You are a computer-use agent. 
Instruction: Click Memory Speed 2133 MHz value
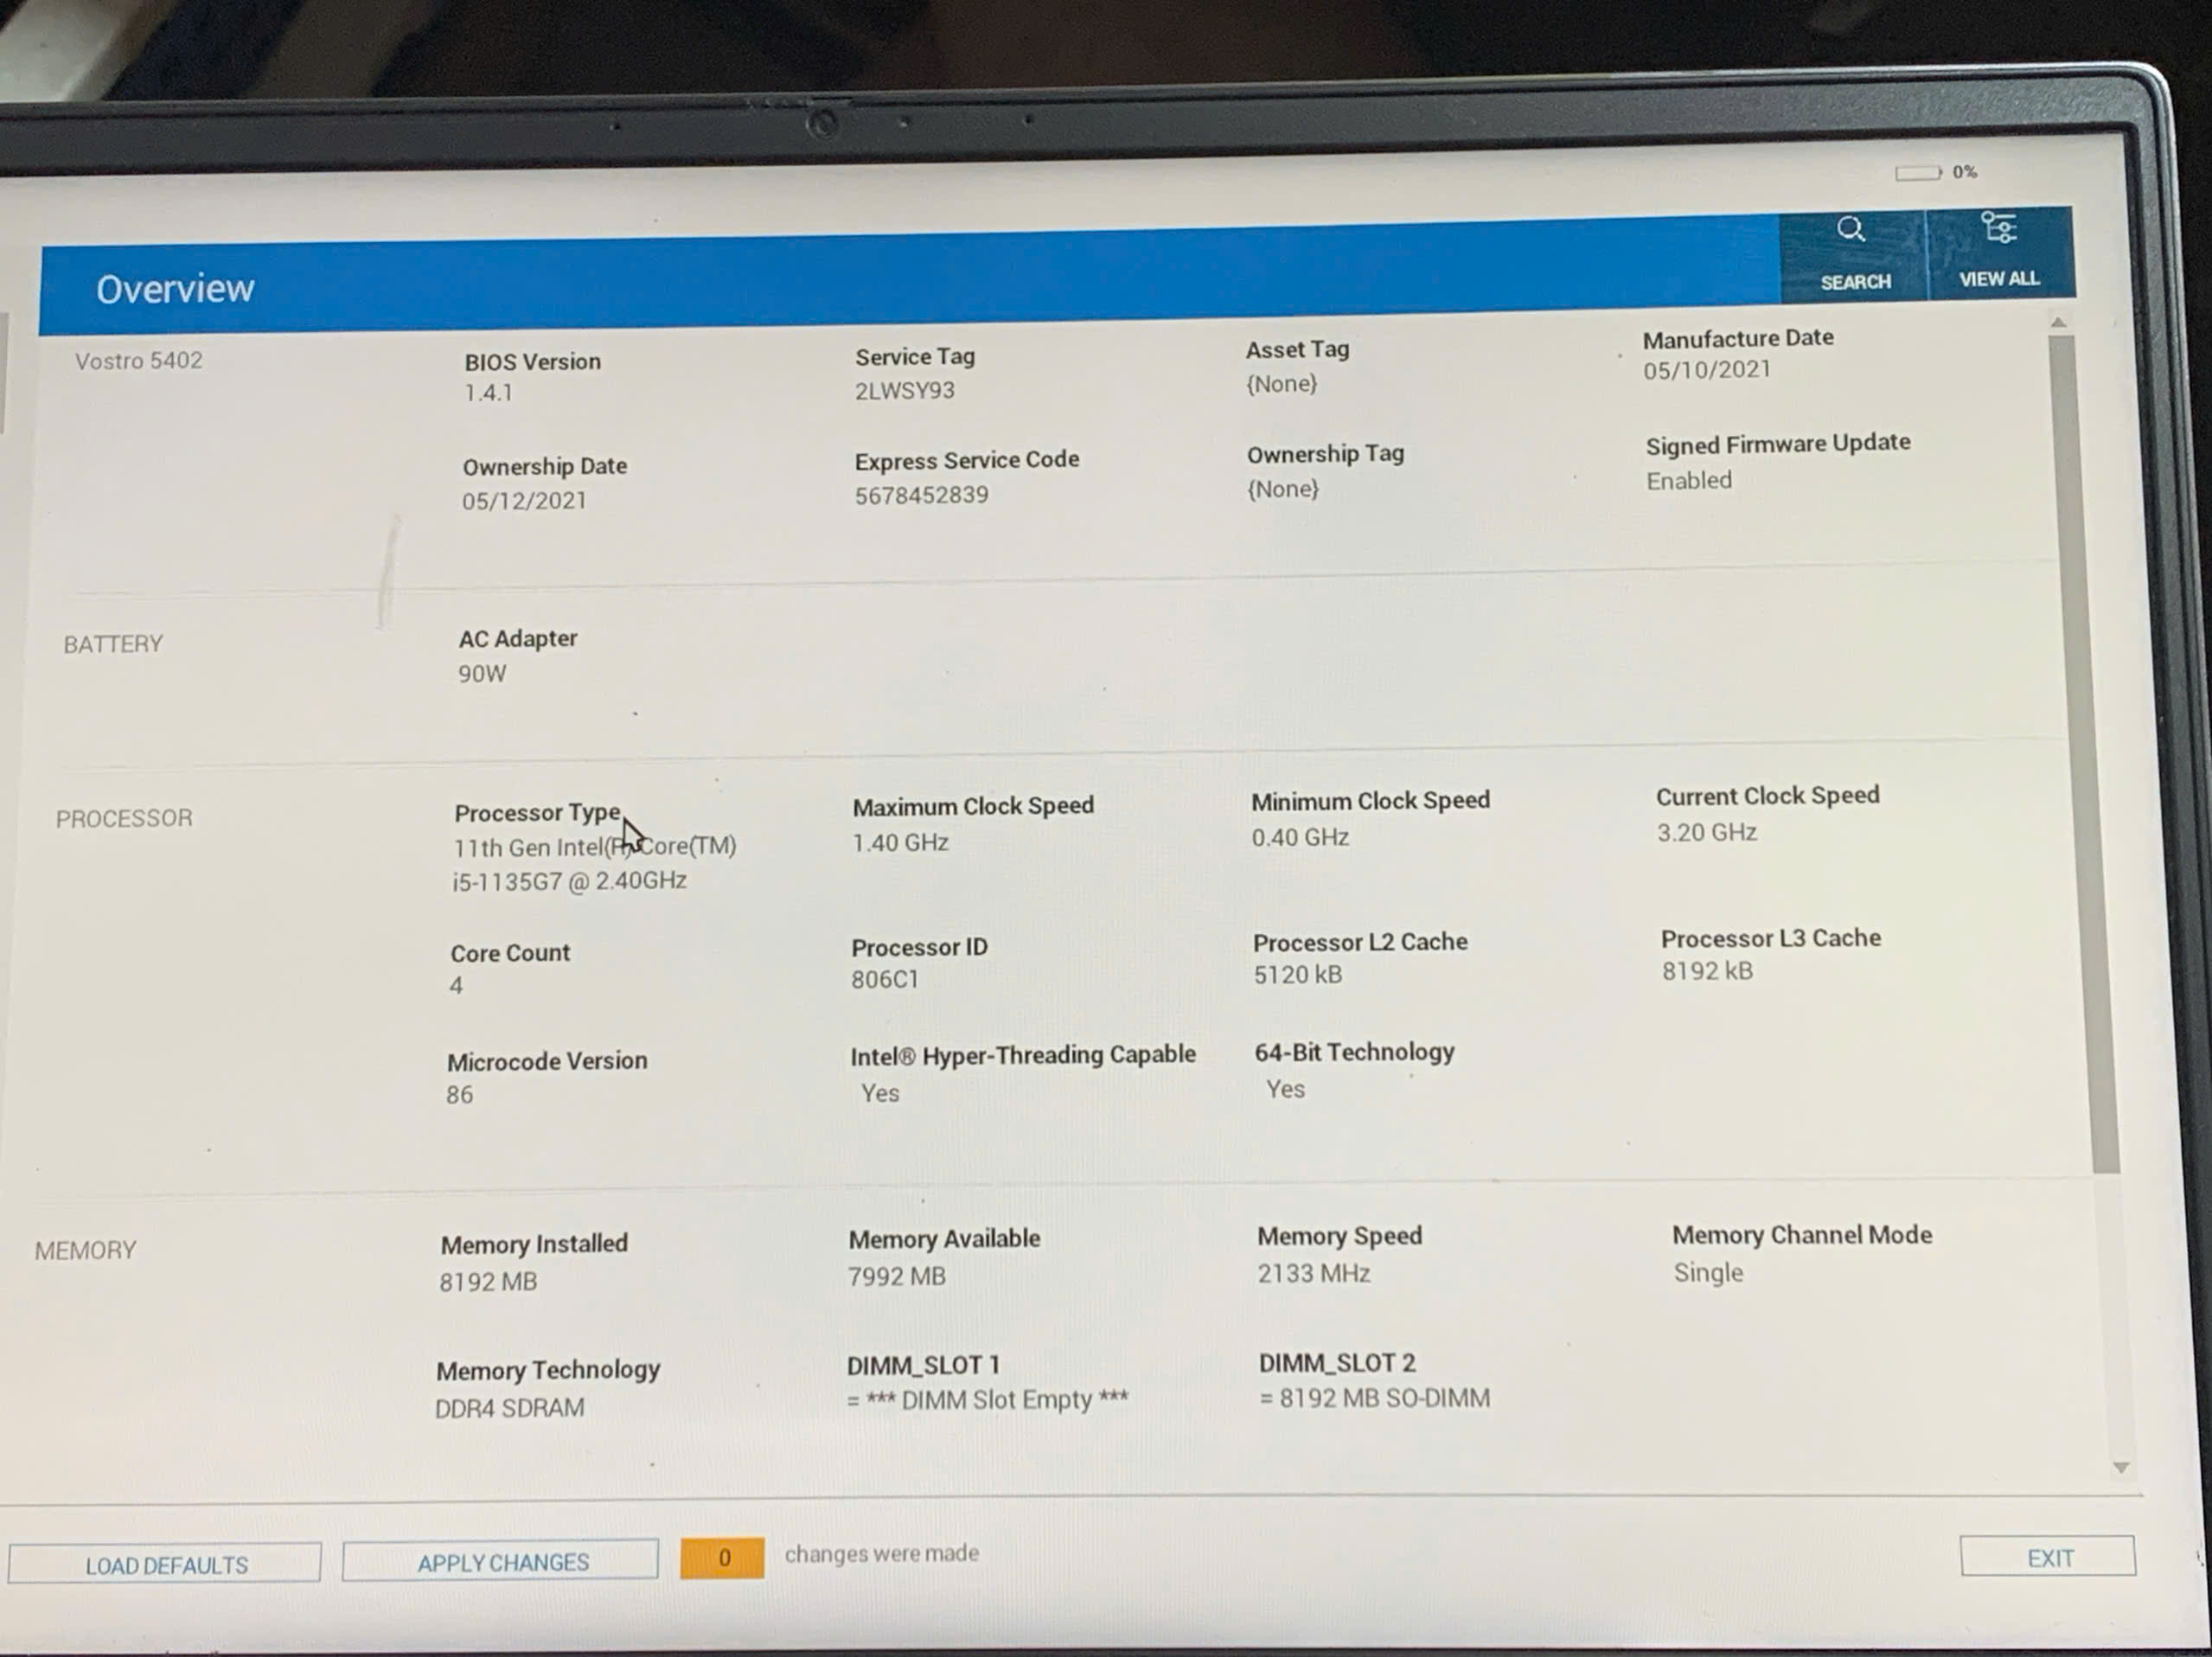click(1313, 1273)
